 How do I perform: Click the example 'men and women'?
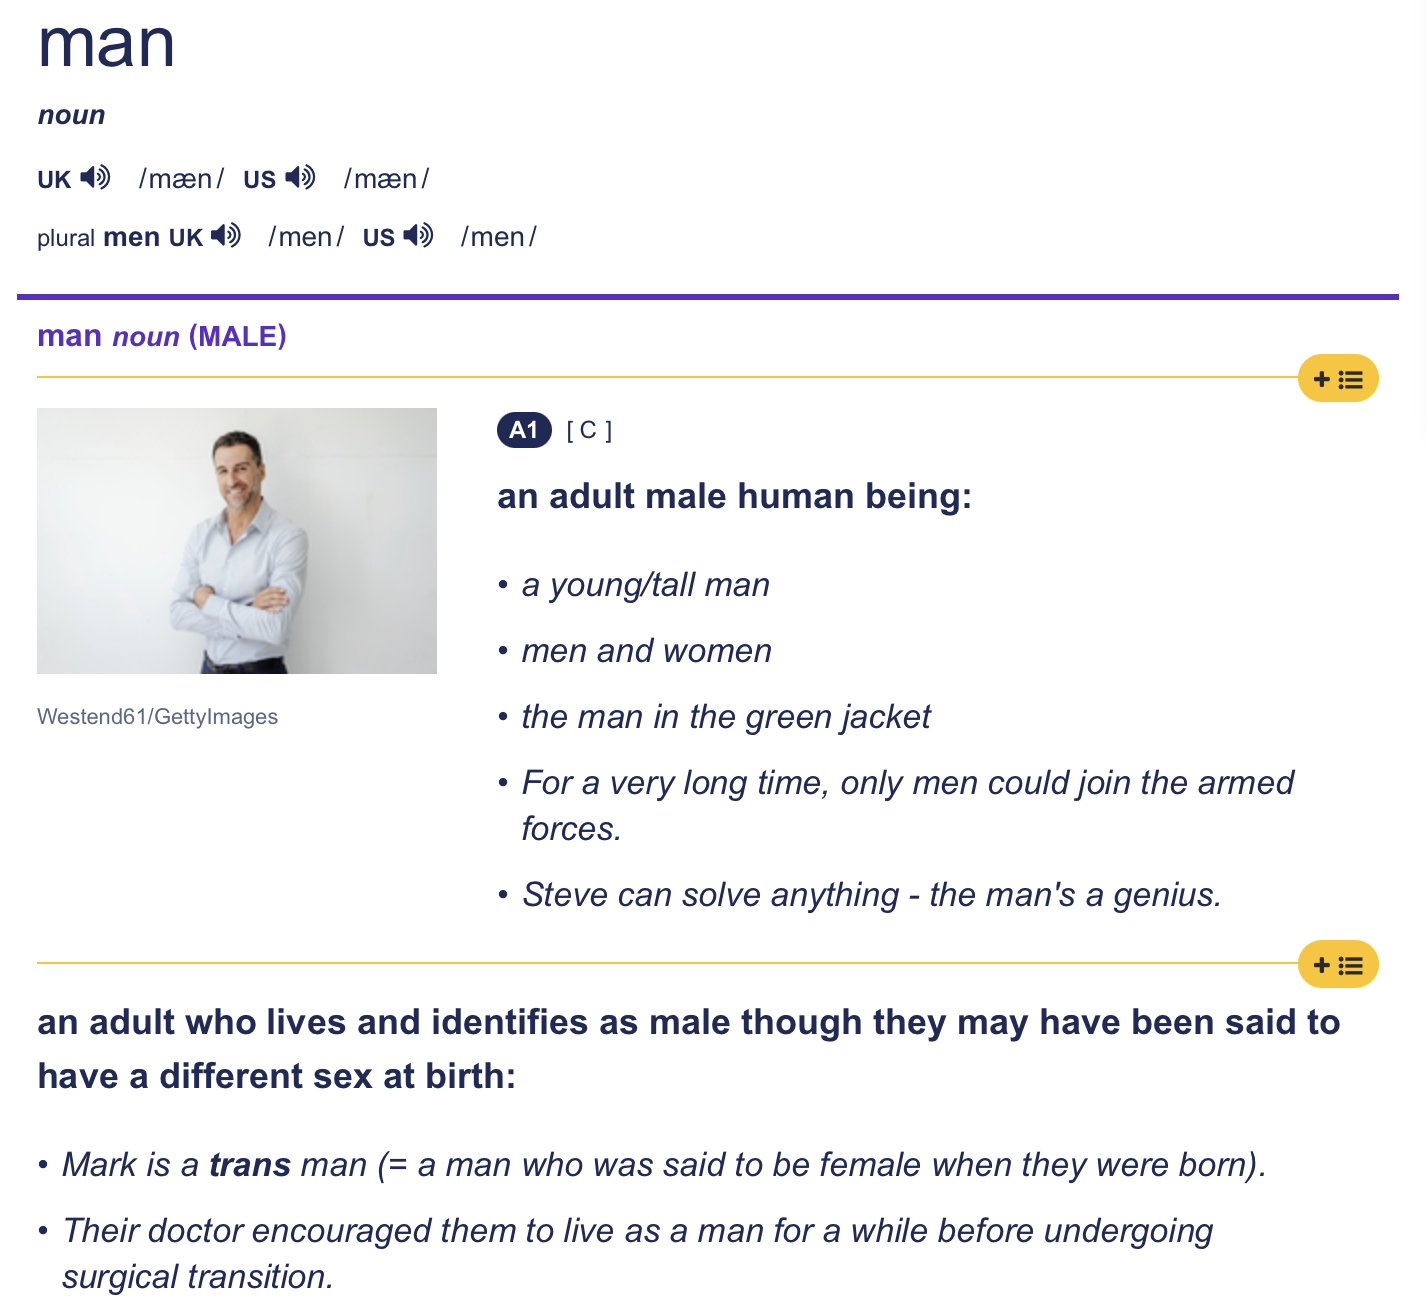[646, 651]
